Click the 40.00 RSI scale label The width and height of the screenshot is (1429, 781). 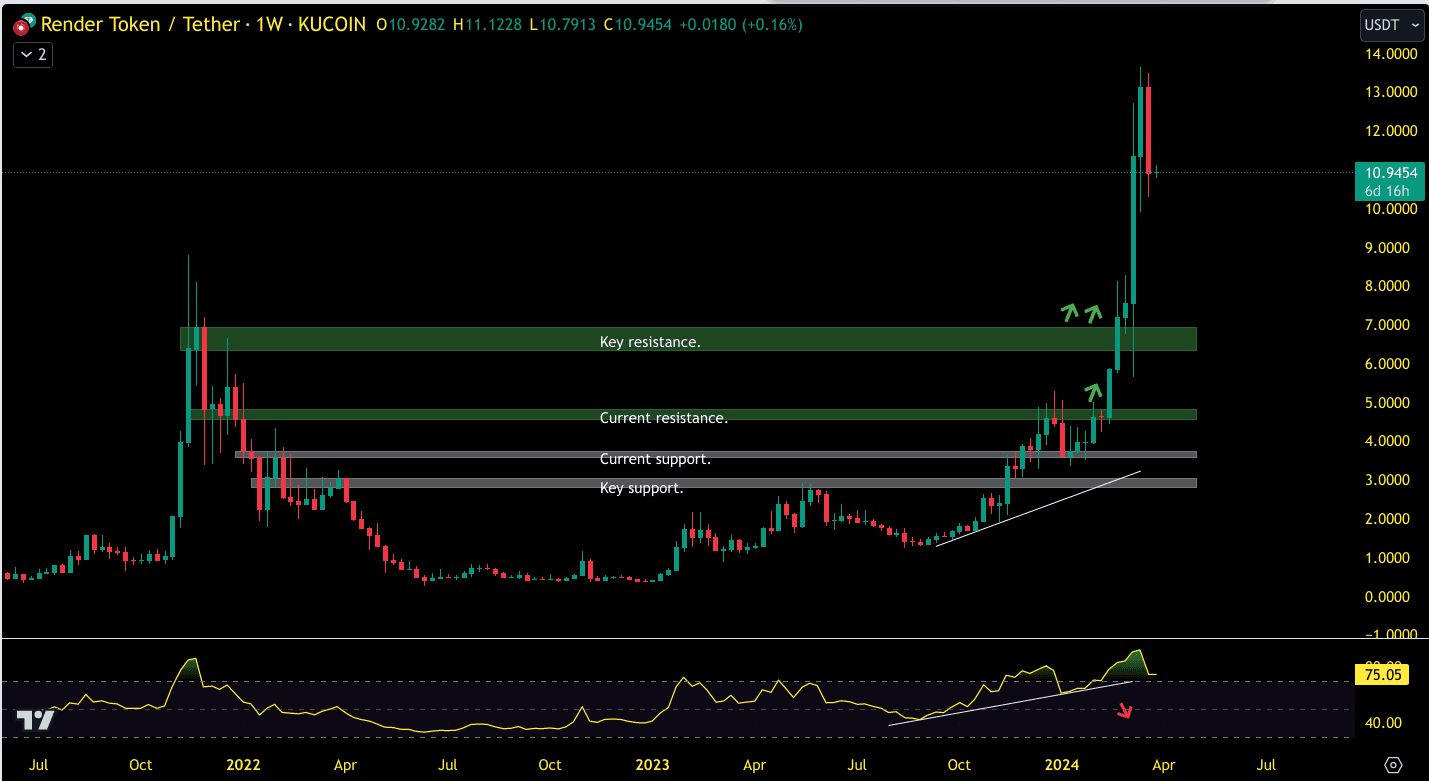click(1384, 723)
